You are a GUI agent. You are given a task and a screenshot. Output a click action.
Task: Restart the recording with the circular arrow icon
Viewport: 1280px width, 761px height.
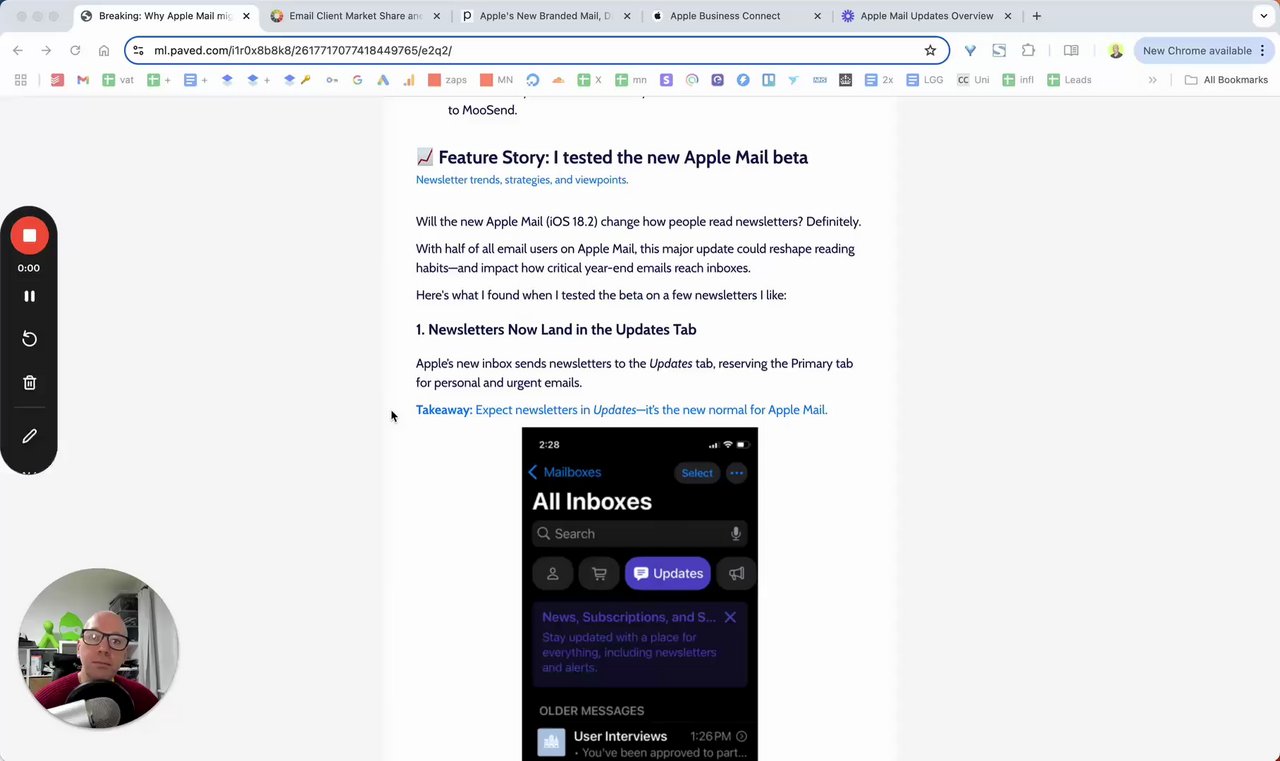[x=29, y=339]
